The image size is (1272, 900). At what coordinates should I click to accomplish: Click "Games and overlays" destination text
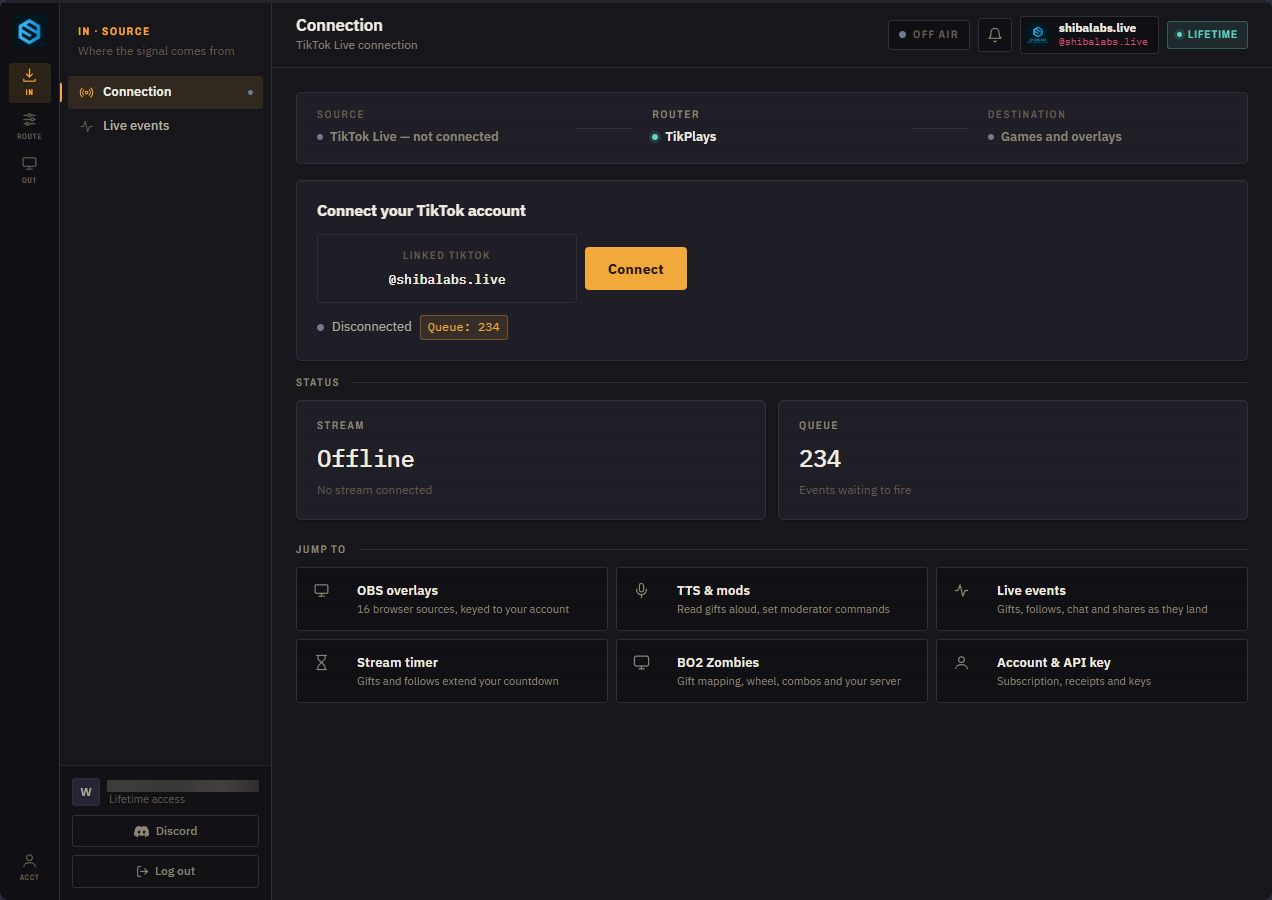click(x=1061, y=137)
